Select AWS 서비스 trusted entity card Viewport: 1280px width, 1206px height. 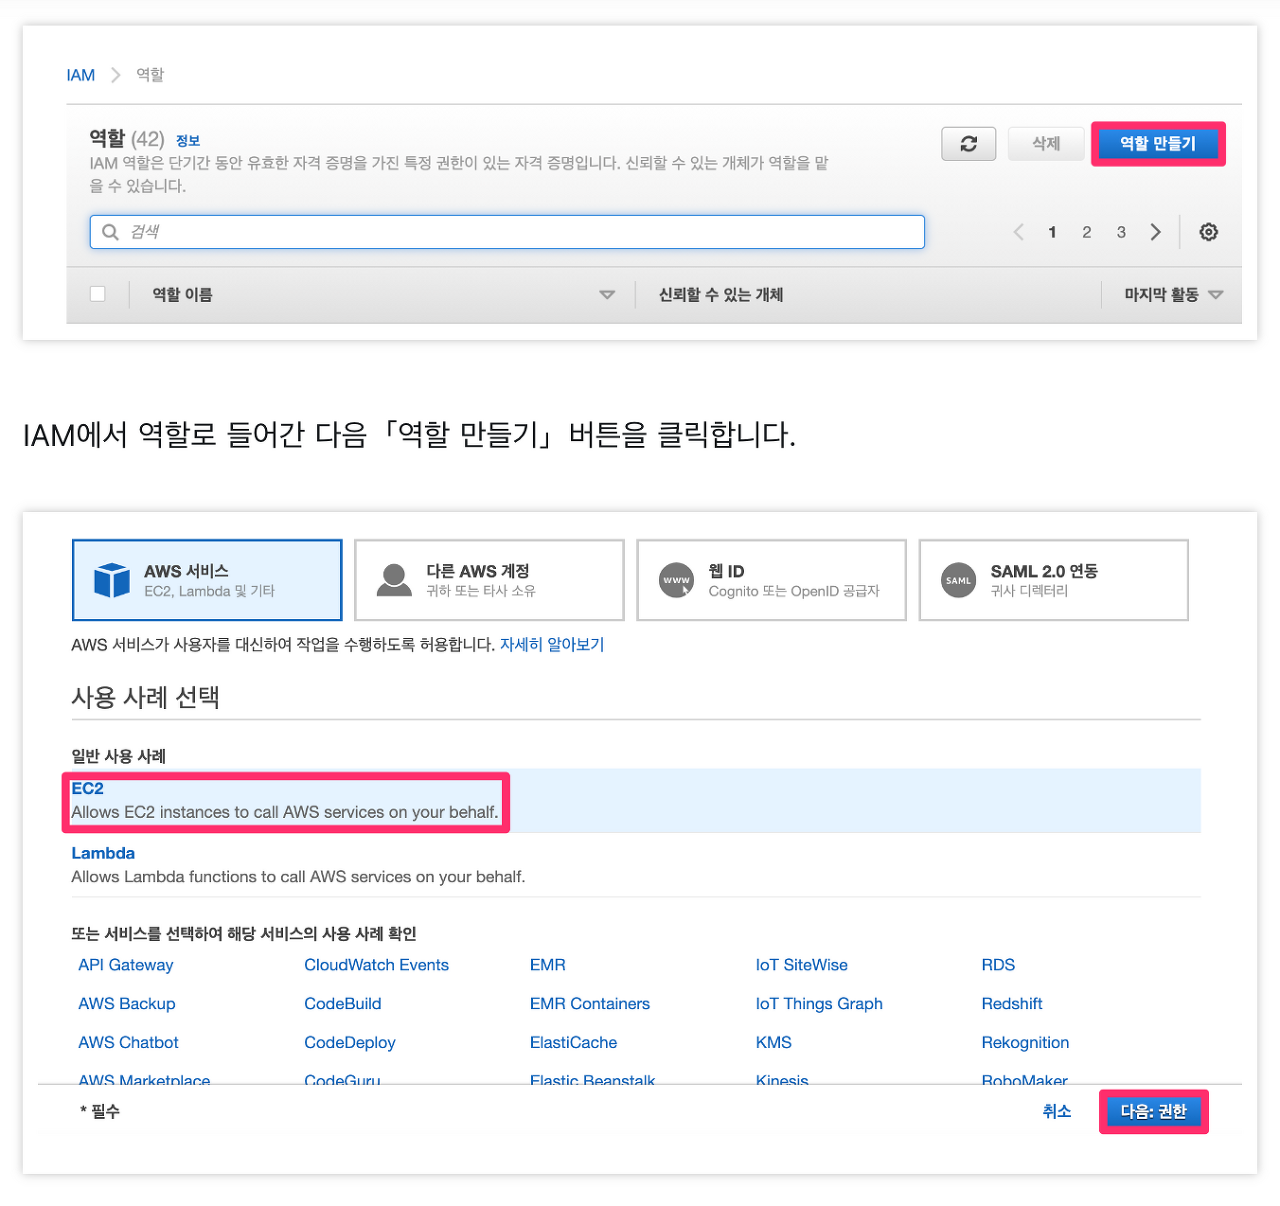click(207, 580)
